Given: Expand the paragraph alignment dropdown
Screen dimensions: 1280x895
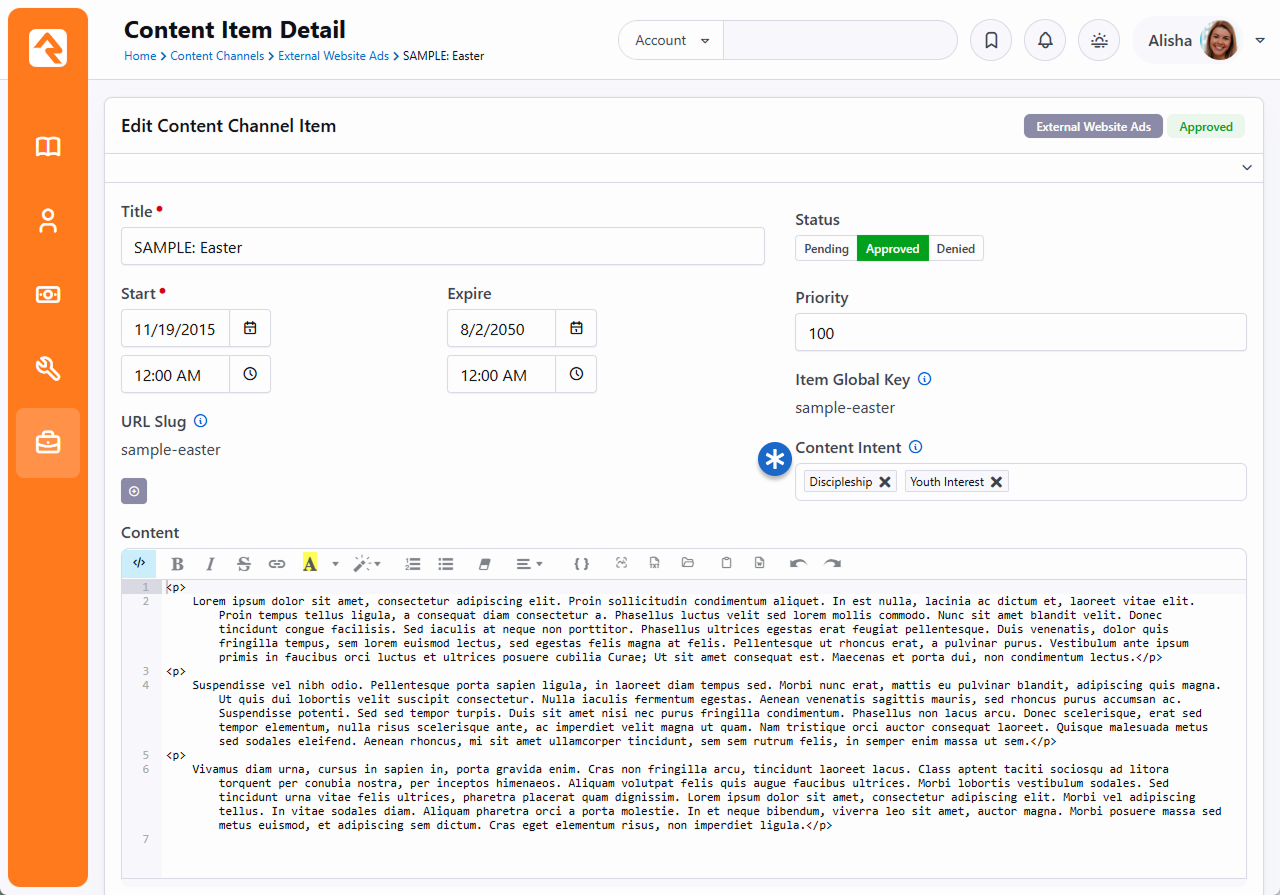Looking at the screenshot, I should pyautogui.click(x=529, y=564).
